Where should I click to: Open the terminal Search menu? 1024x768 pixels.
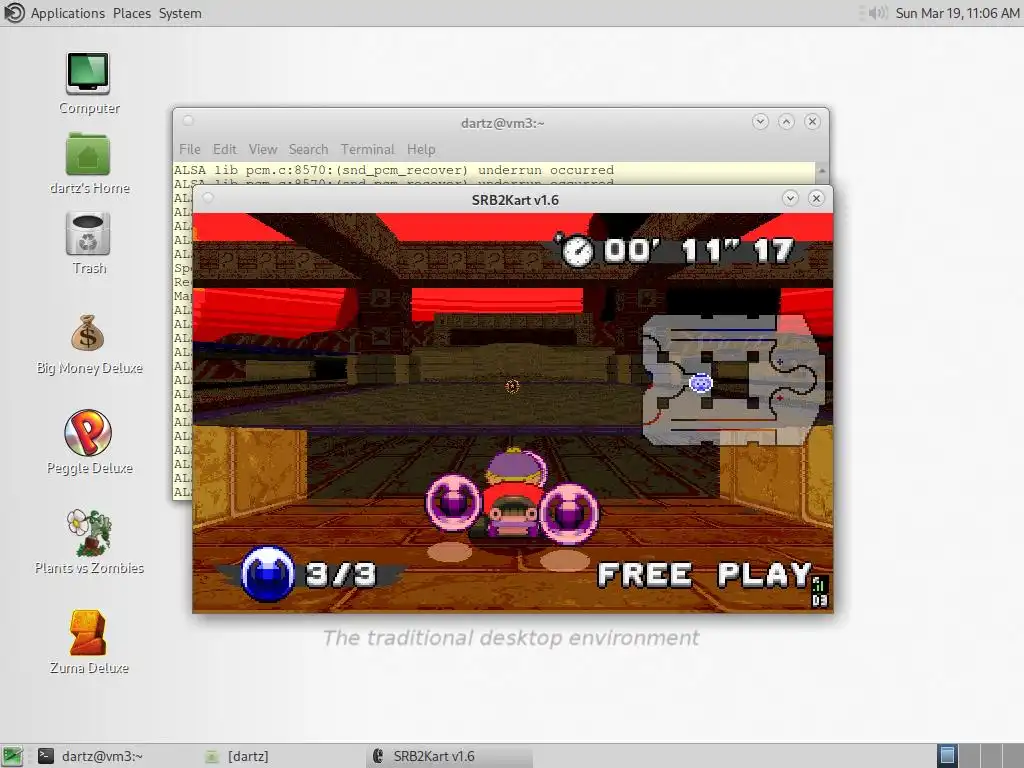(309, 150)
